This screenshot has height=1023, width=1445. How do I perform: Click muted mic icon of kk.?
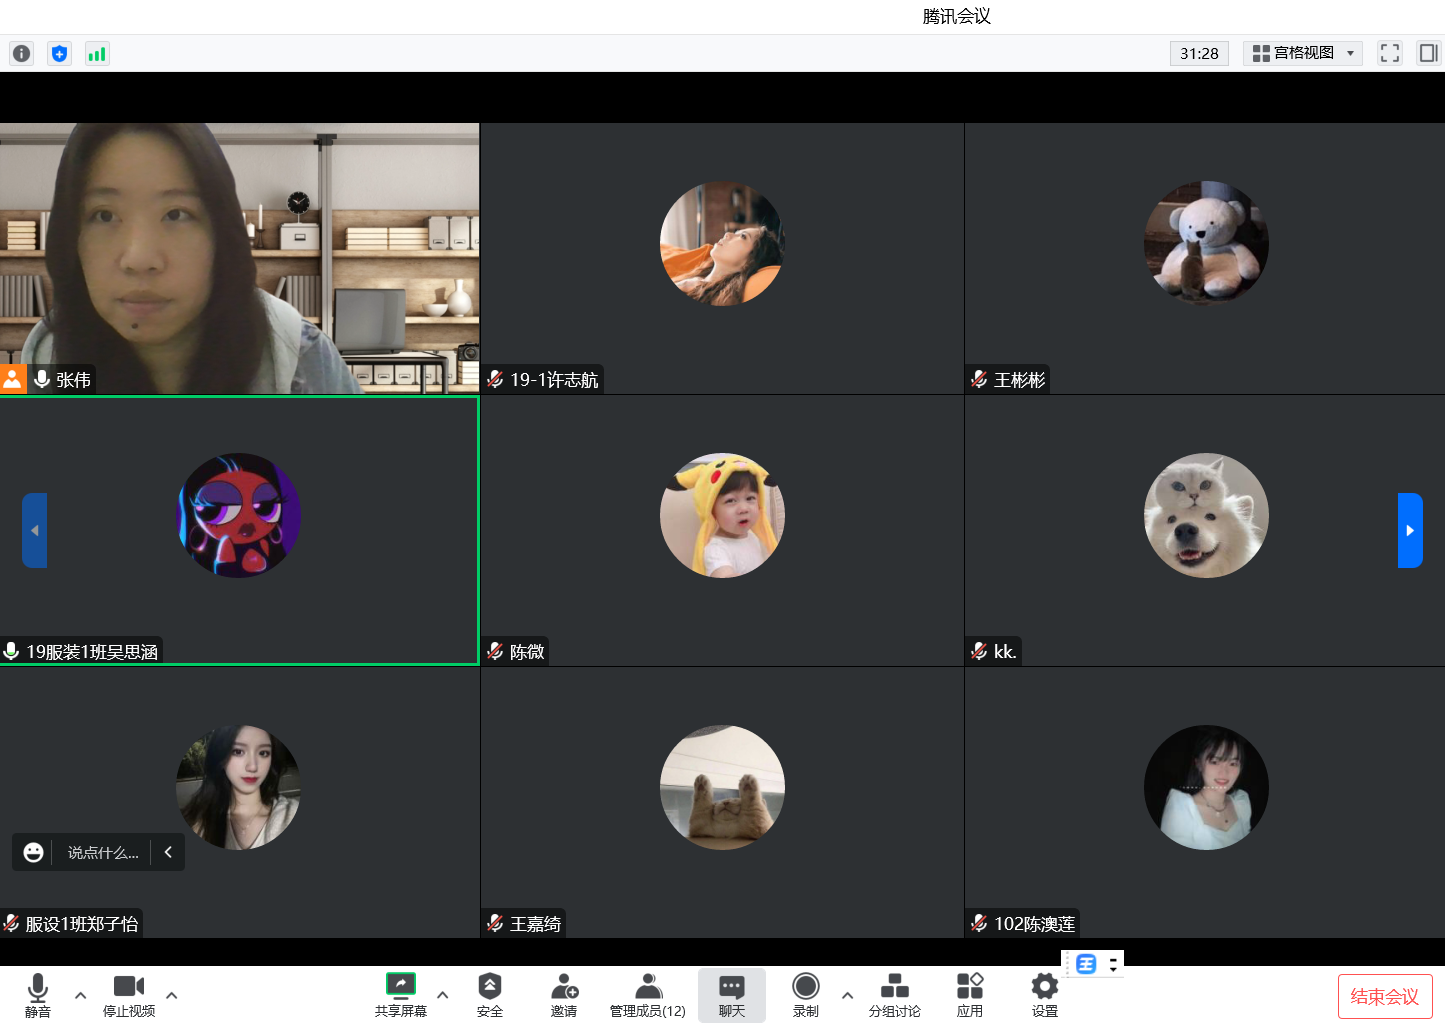[x=979, y=652]
